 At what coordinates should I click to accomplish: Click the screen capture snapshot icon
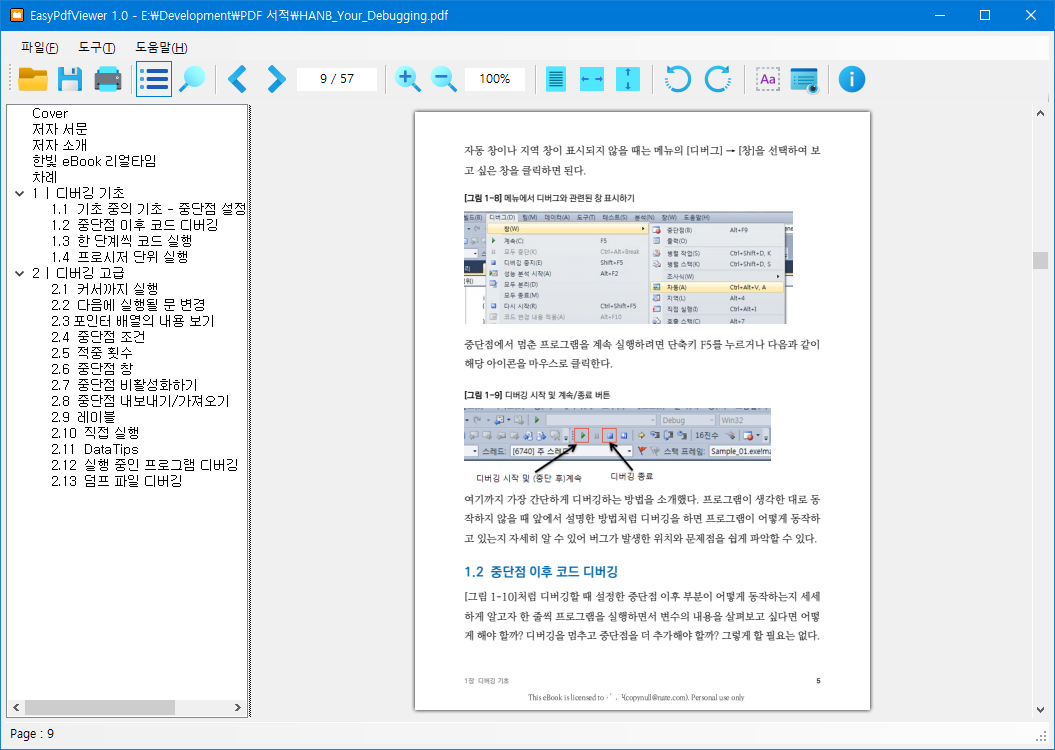[x=804, y=79]
